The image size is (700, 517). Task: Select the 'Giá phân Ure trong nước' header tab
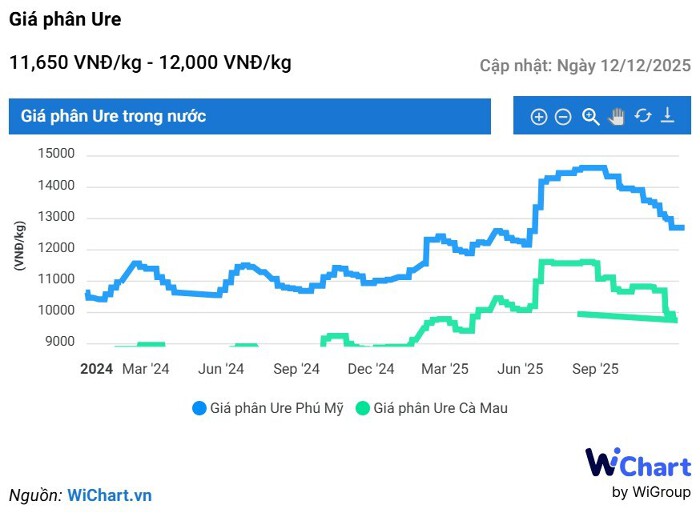(x=114, y=116)
